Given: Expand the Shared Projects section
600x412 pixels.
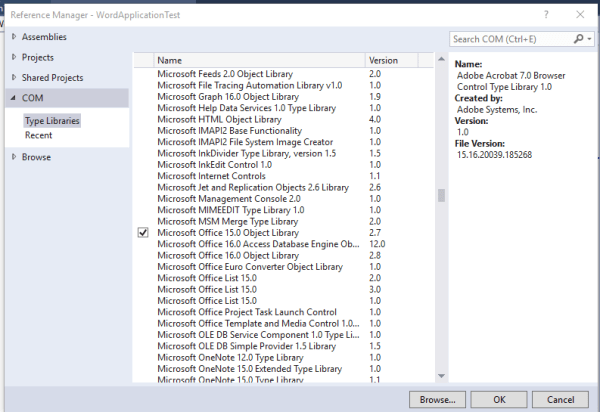Looking at the screenshot, I should 14,77.
